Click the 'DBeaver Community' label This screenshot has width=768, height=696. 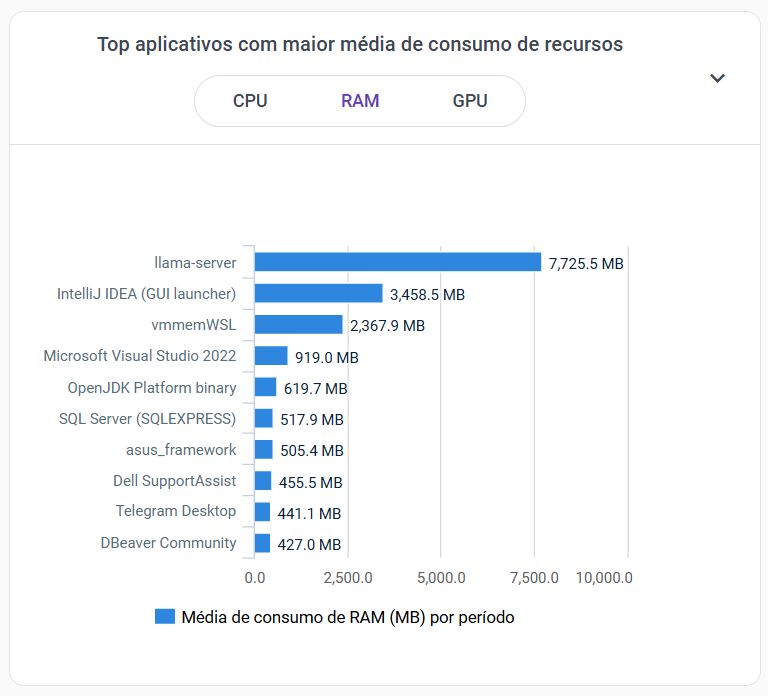tap(168, 543)
